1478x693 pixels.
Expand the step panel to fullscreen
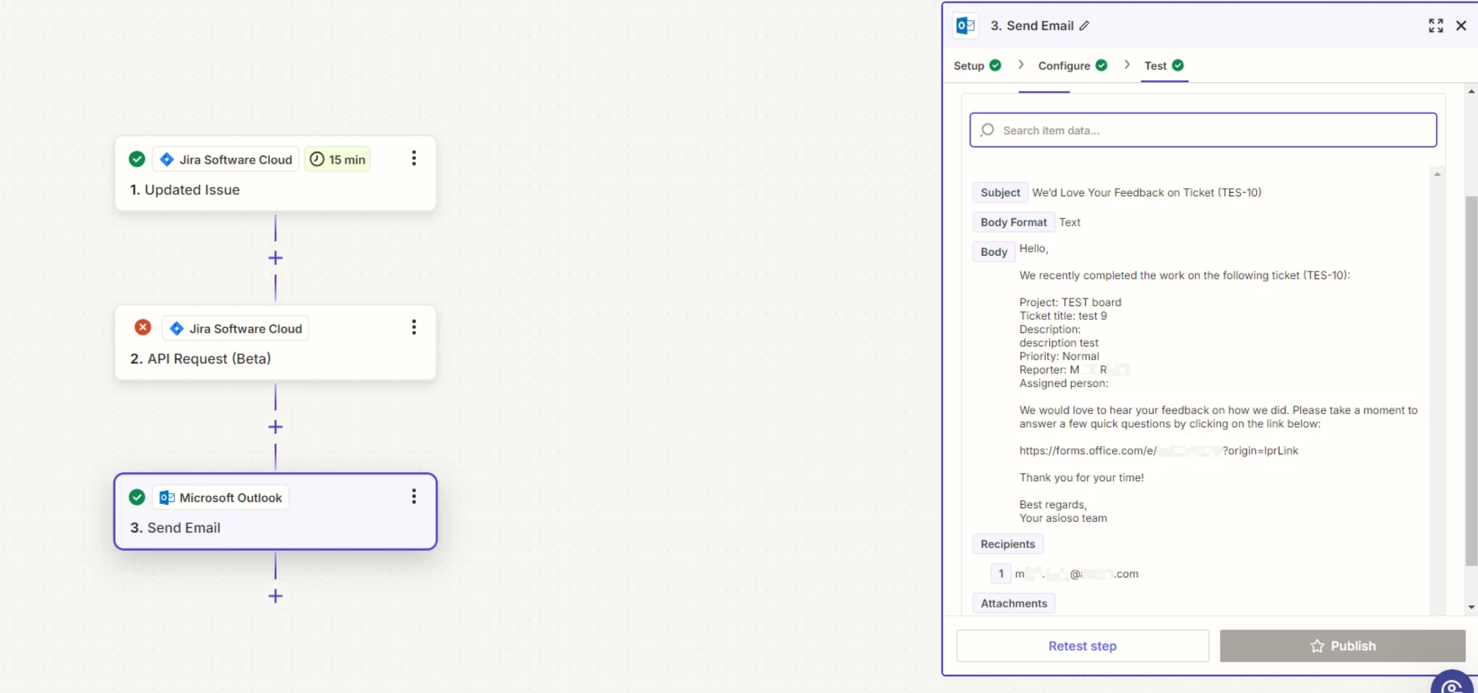(x=1435, y=26)
